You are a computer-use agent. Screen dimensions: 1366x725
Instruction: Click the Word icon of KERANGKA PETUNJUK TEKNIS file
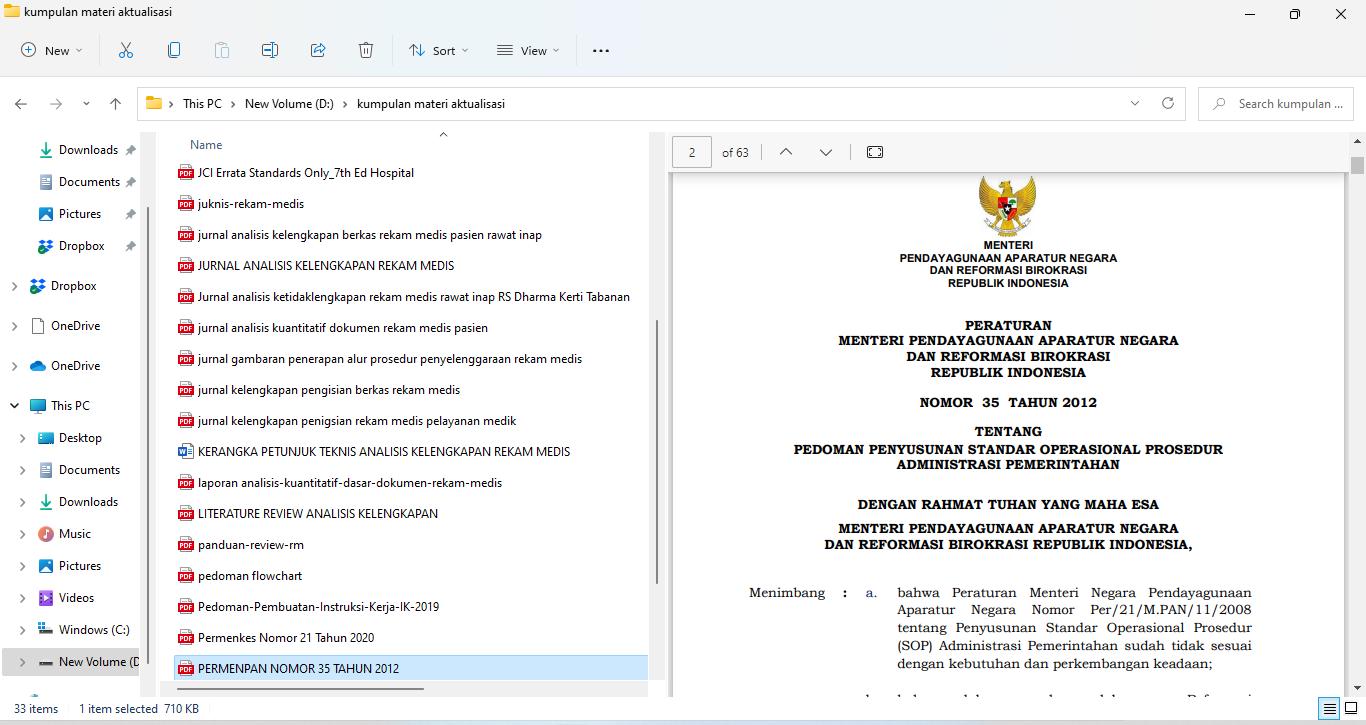click(x=185, y=452)
